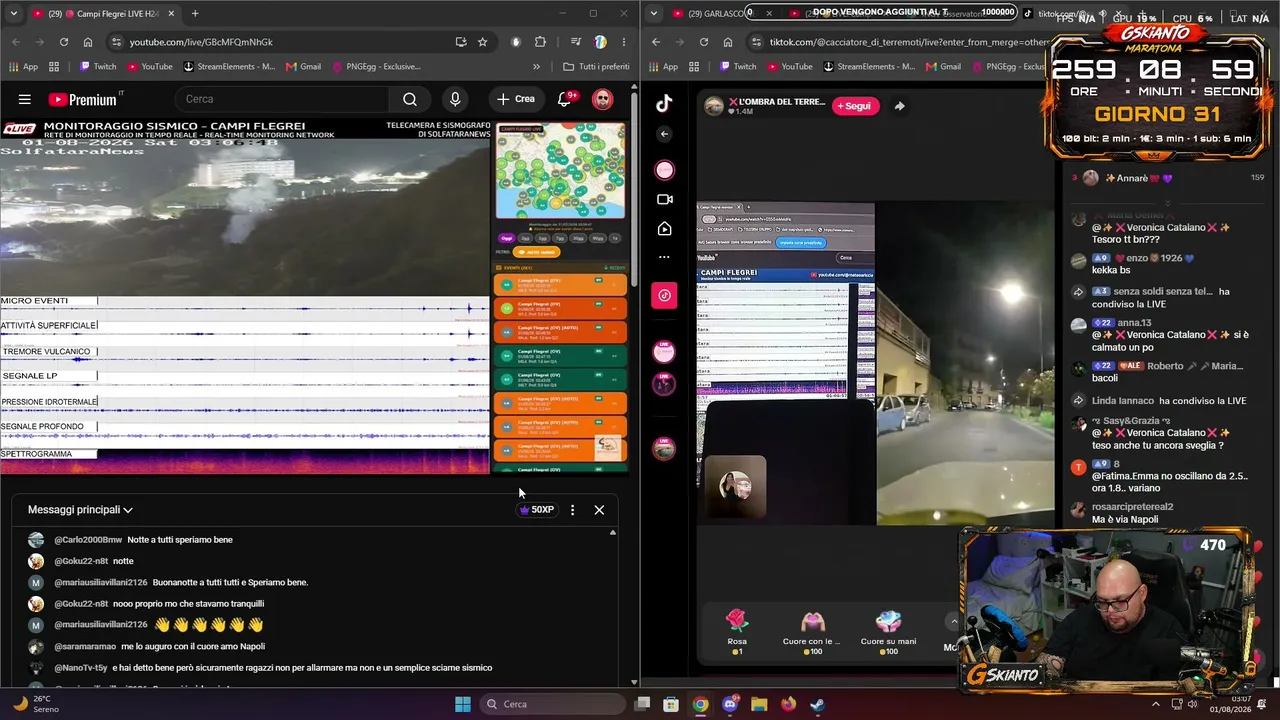The image size is (1280, 720).
Task: Open tab search dropdown in TikTok window
Action: click(x=654, y=14)
